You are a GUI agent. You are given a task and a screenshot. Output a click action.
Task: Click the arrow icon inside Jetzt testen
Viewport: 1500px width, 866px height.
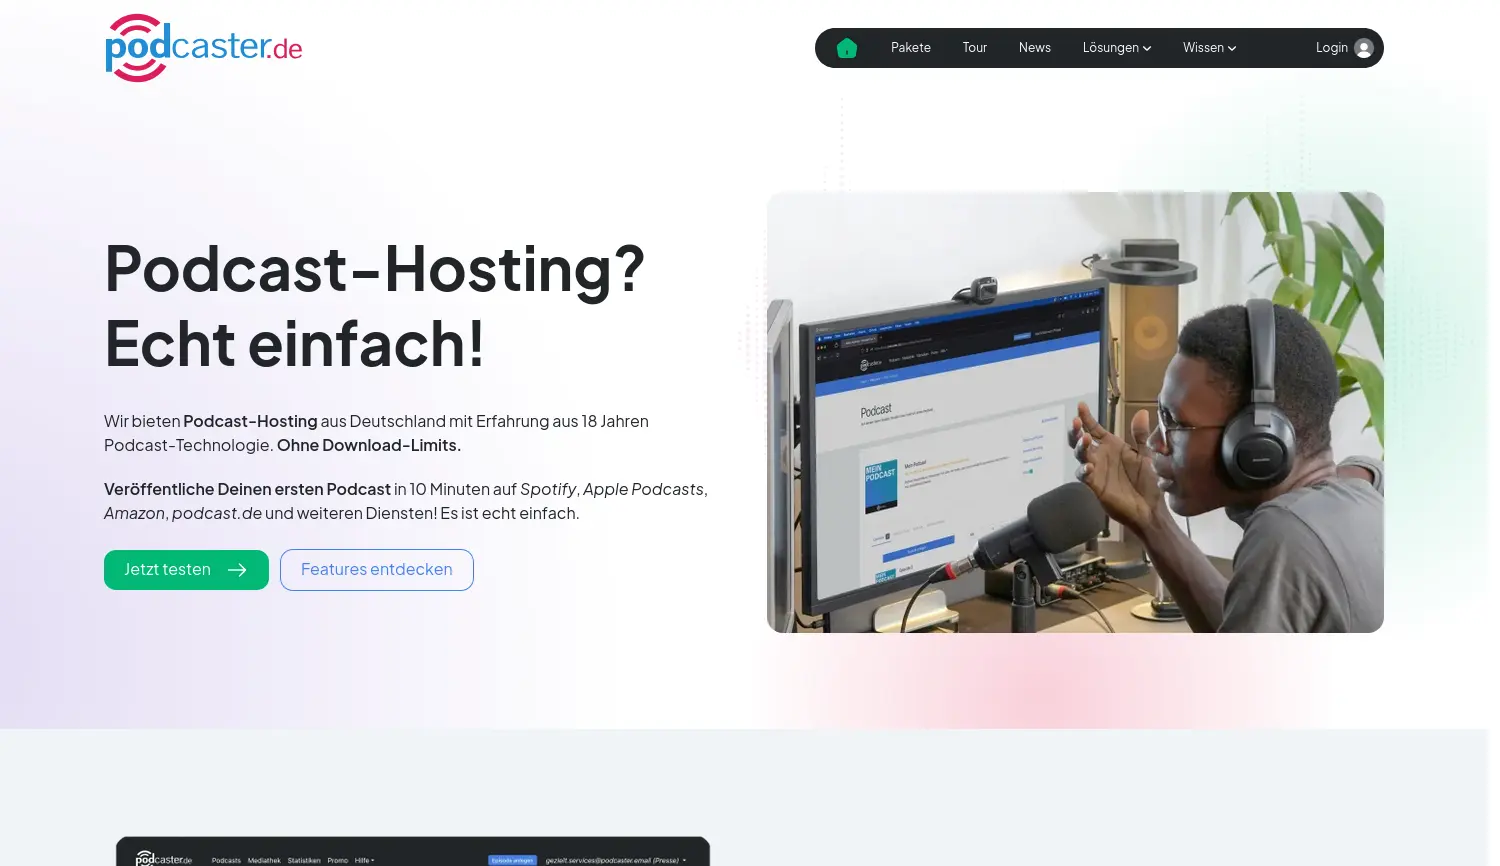237,570
